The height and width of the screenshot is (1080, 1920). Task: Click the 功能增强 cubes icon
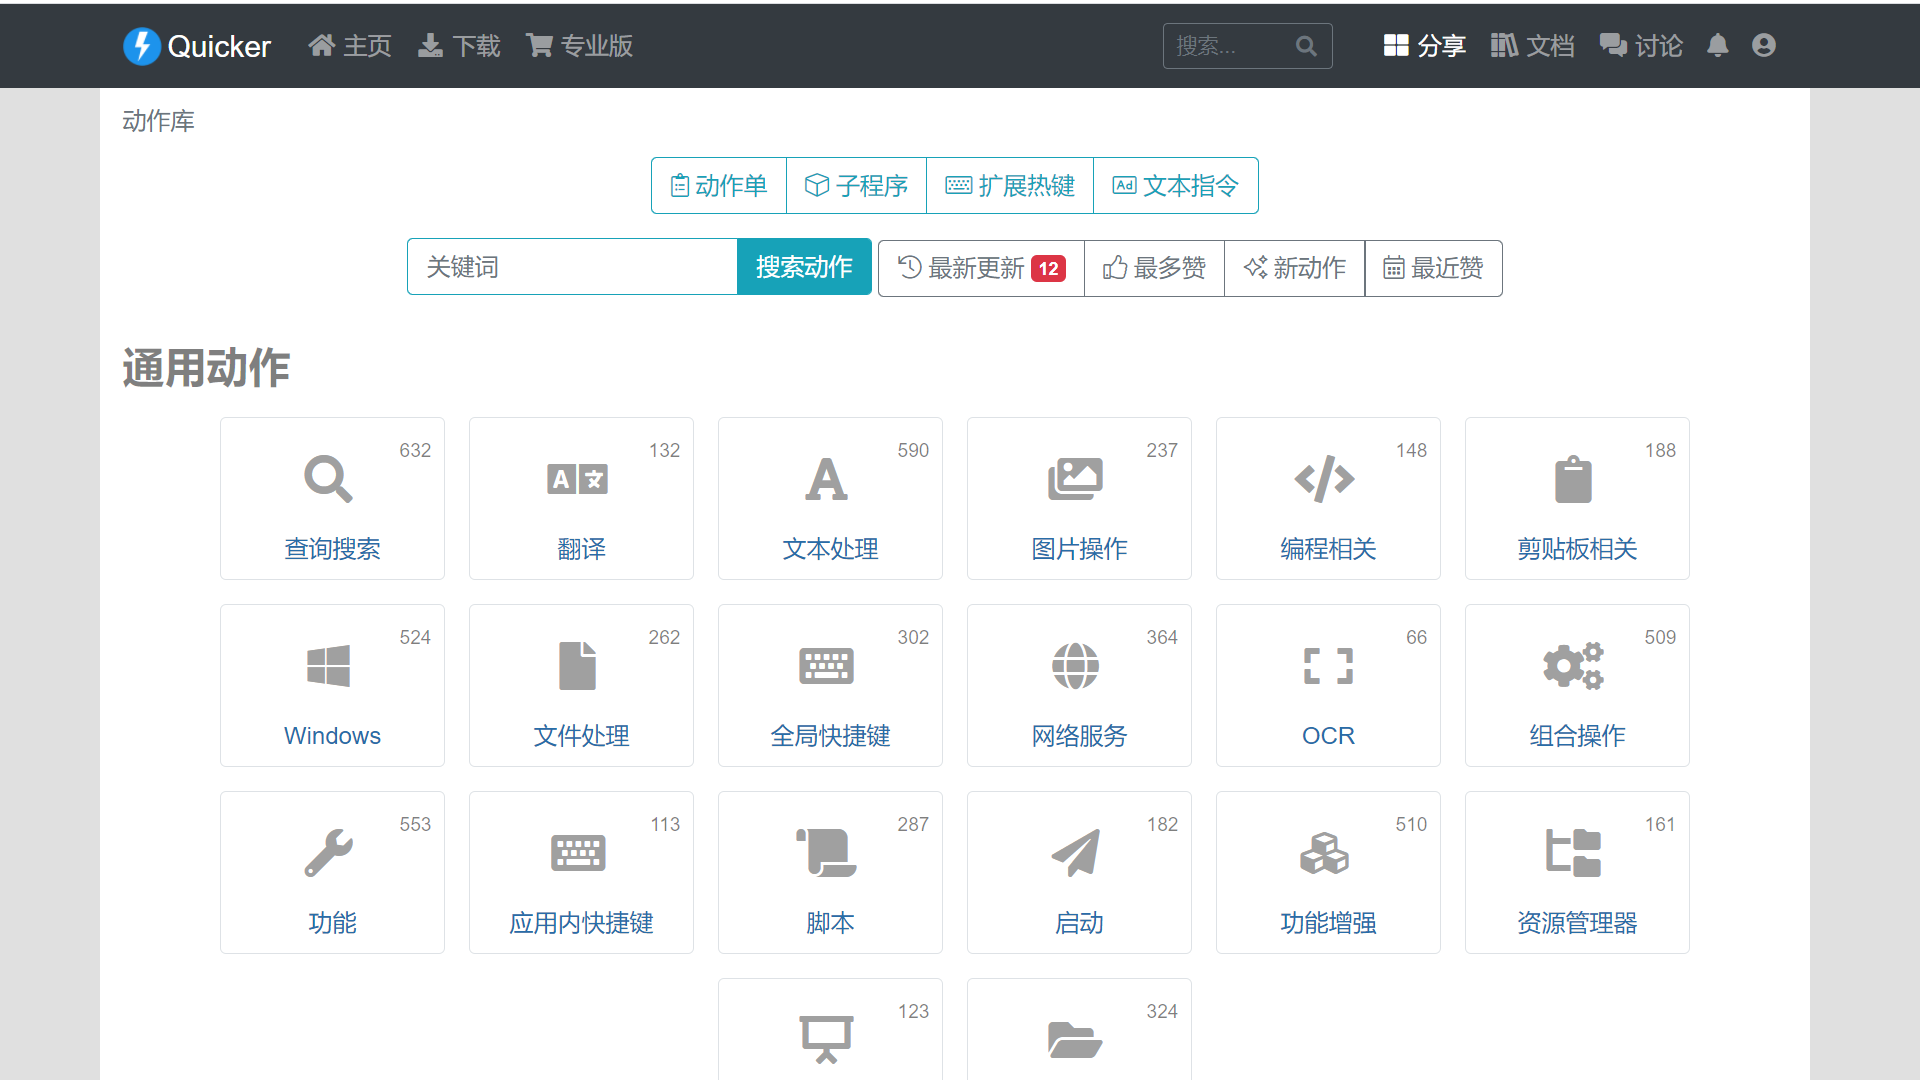[x=1324, y=853]
